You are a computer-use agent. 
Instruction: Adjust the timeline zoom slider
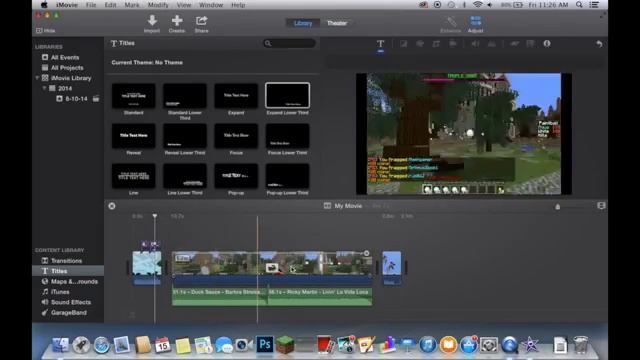558,207
